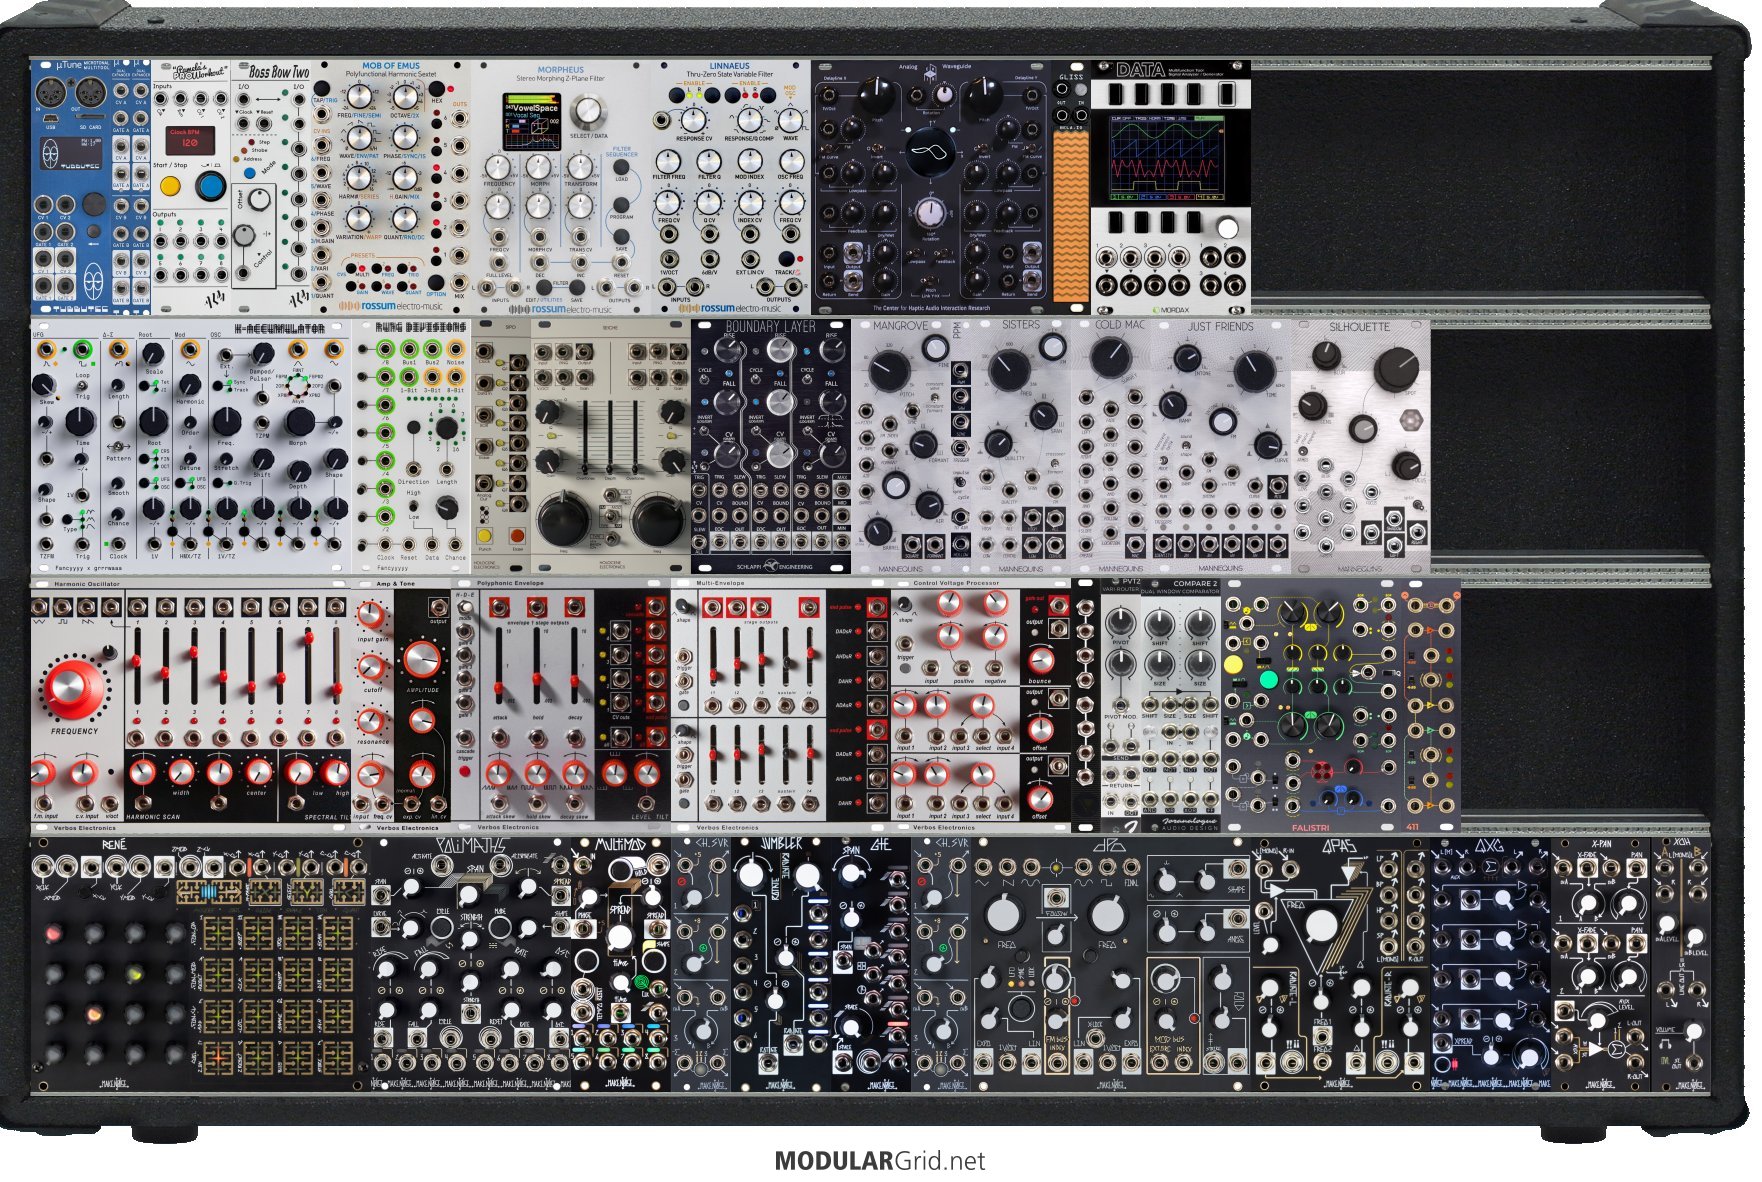
Task: Click the large FREQ knob on Sisters
Action: pyautogui.click(x=1009, y=369)
